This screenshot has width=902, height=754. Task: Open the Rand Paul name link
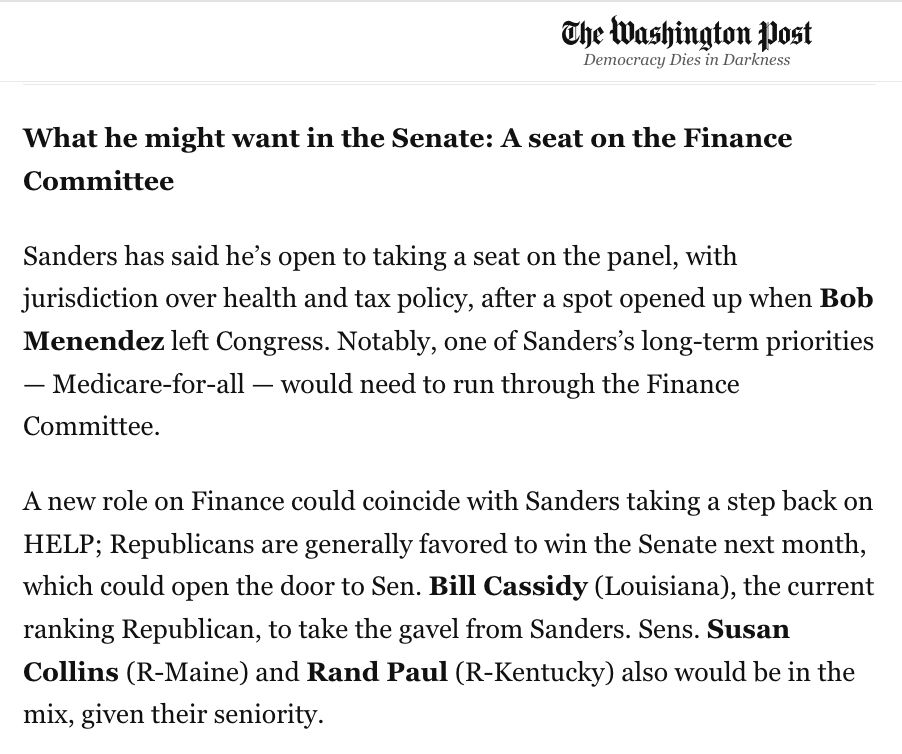tap(376, 672)
